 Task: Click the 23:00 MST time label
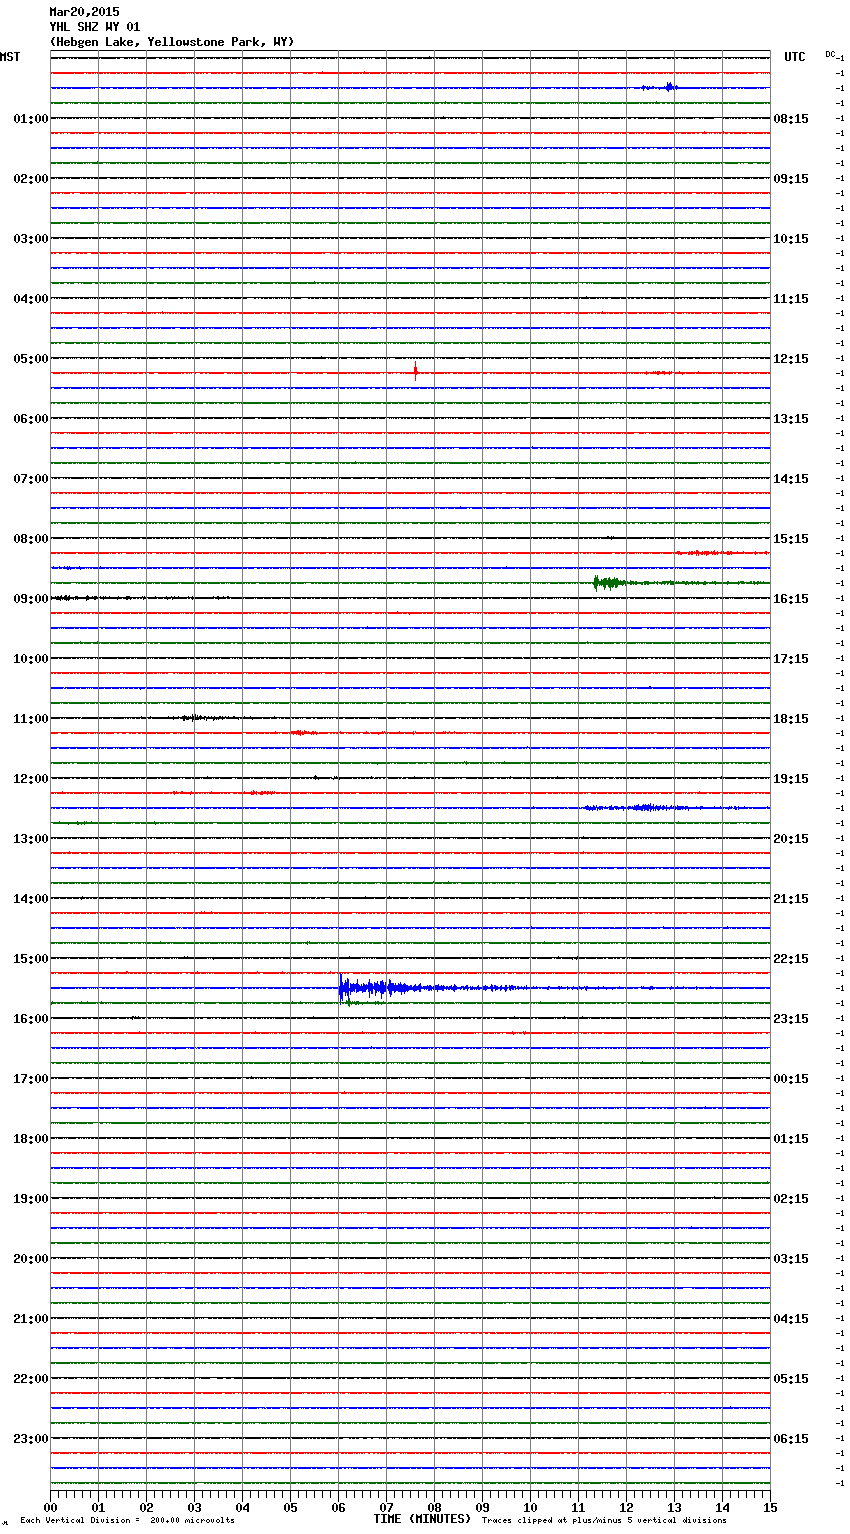31,1439
